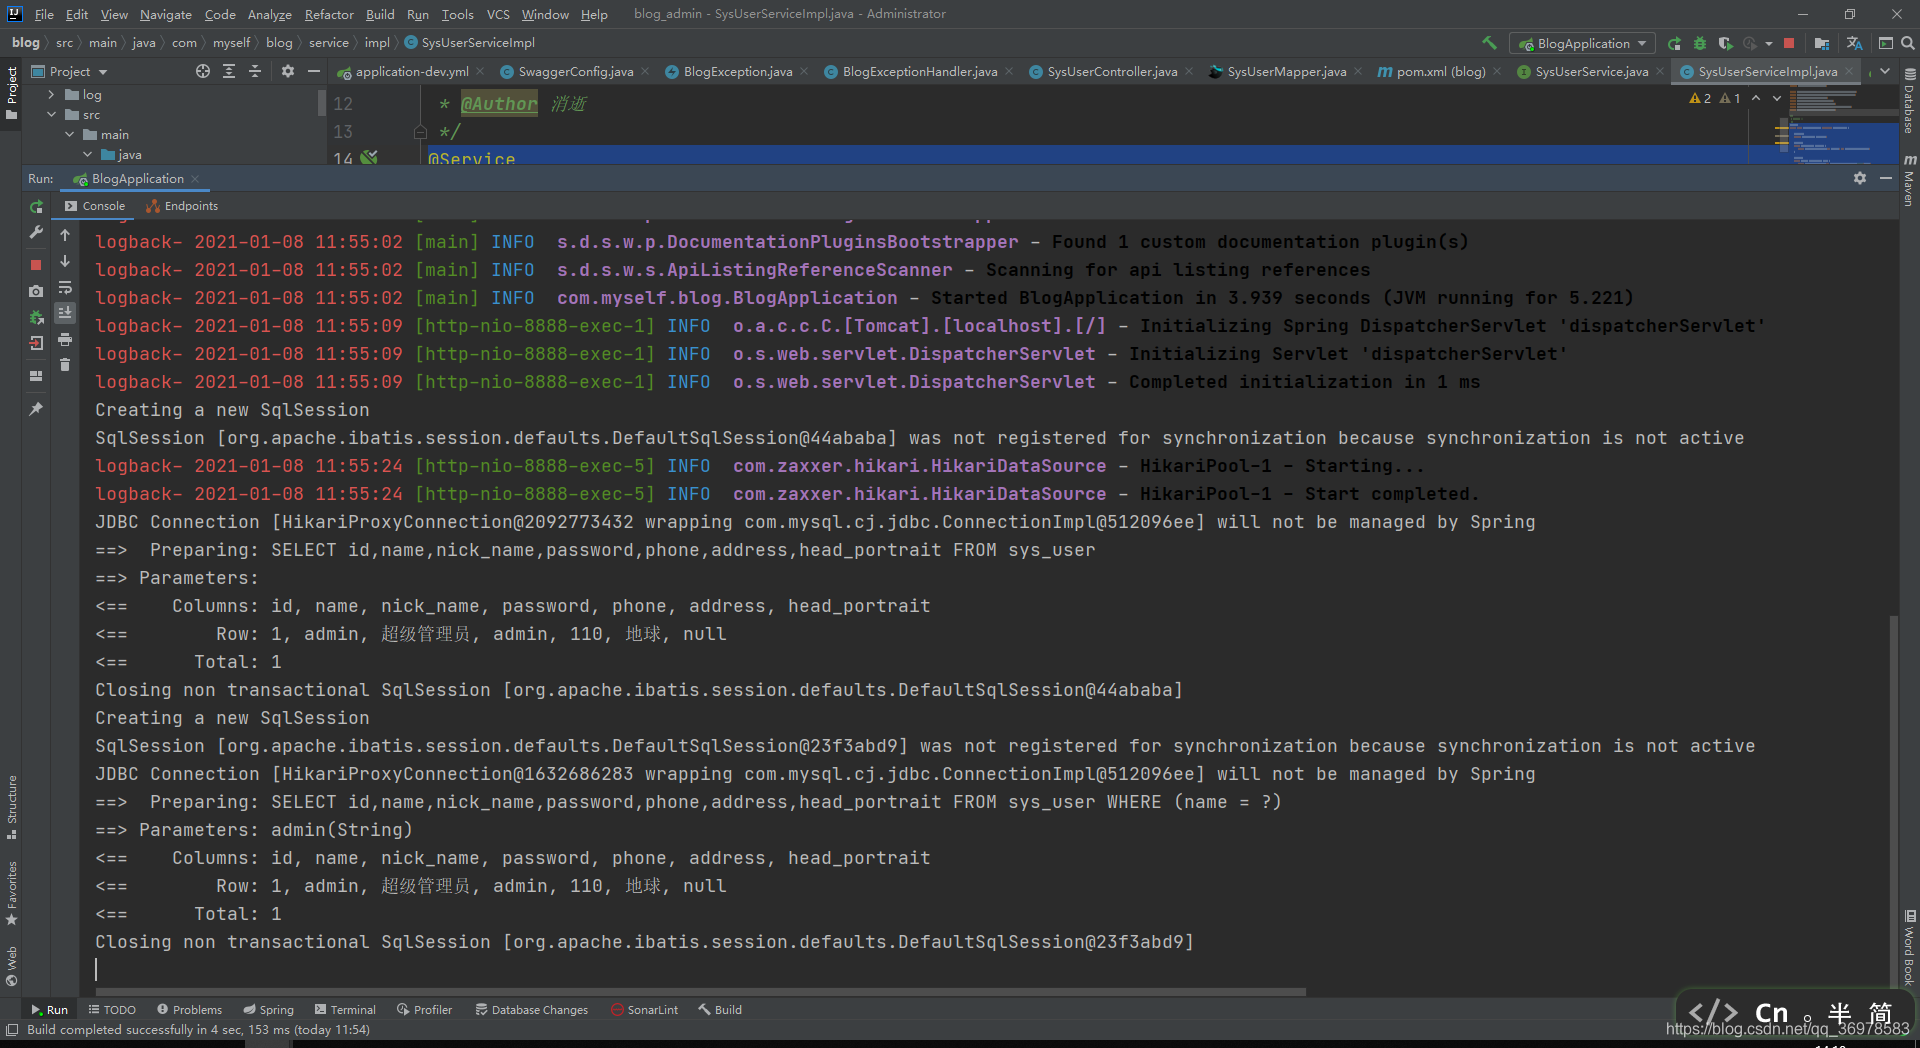The image size is (1920, 1048).
Task: Expand the log folder in project tree
Action: [x=51, y=95]
